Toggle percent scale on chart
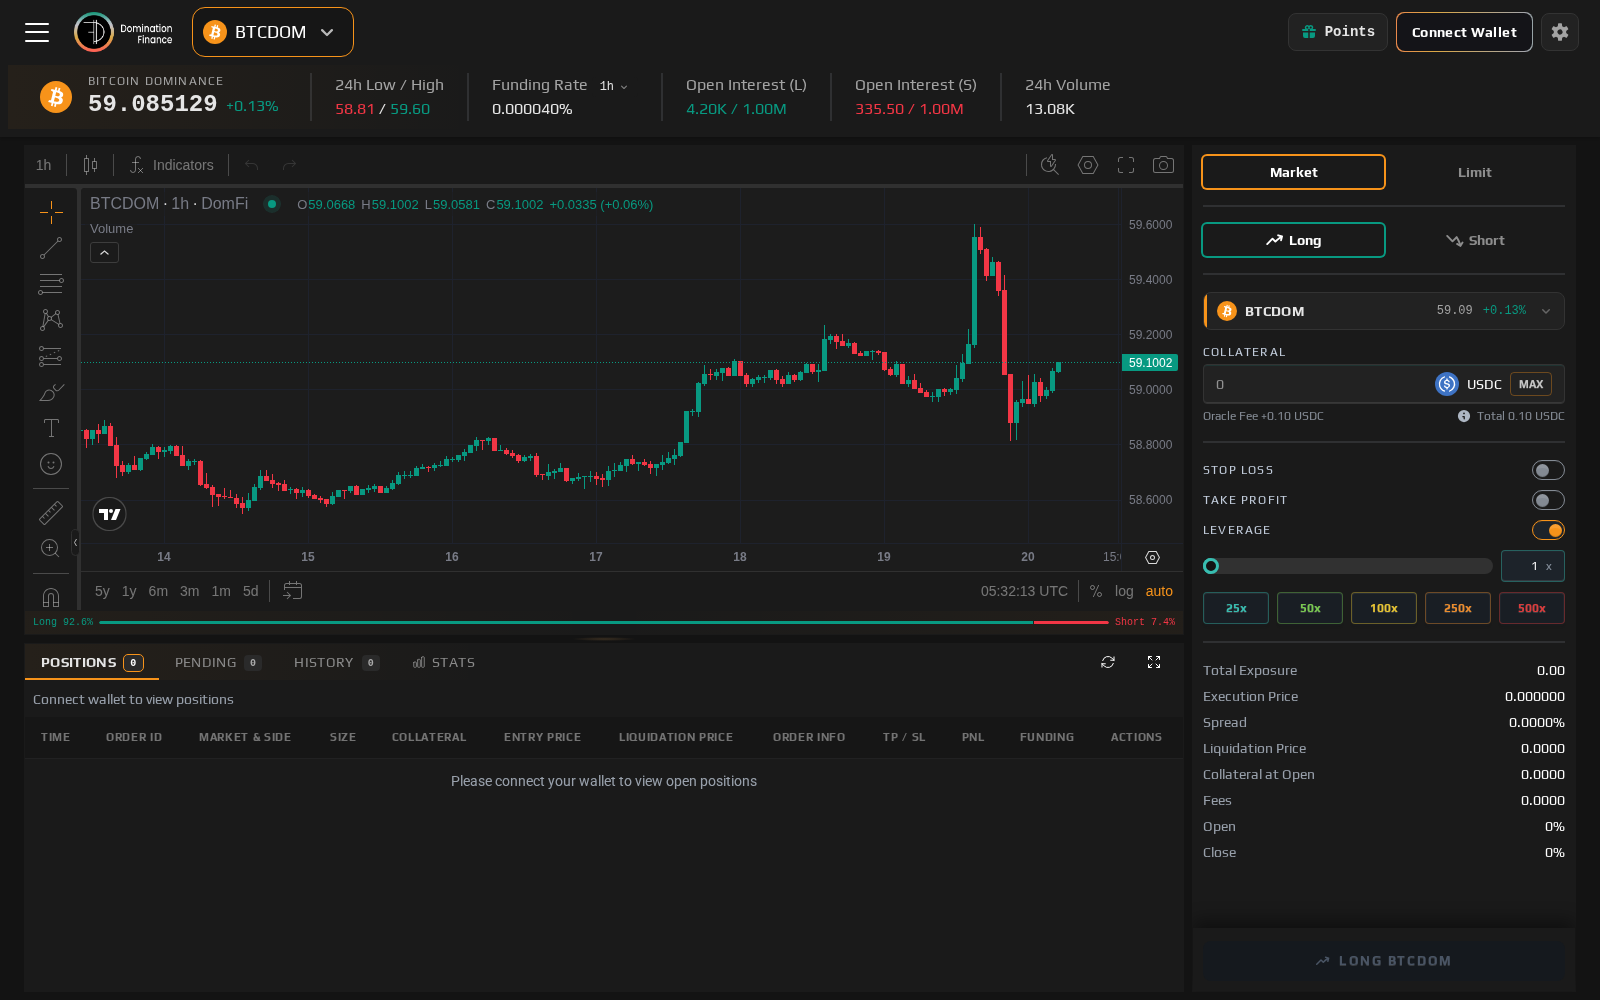This screenshot has width=1600, height=1000. click(1096, 591)
